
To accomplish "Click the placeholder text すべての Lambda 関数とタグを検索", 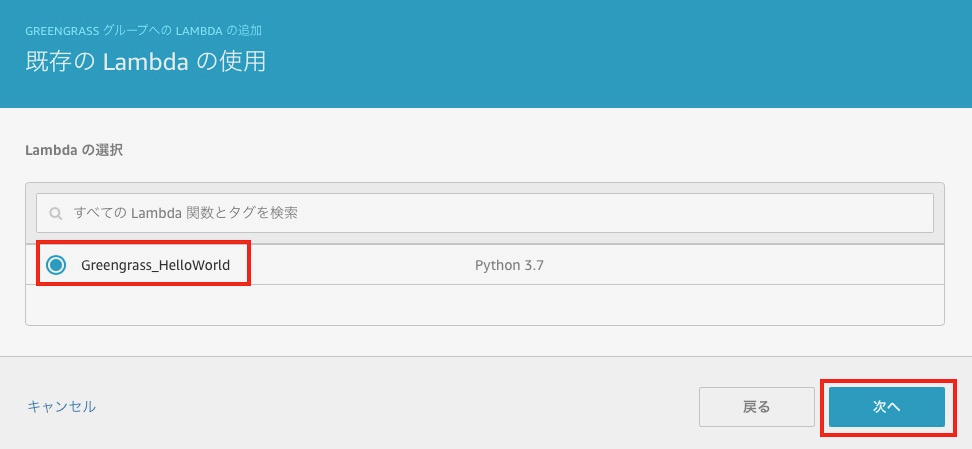I will (186, 213).
